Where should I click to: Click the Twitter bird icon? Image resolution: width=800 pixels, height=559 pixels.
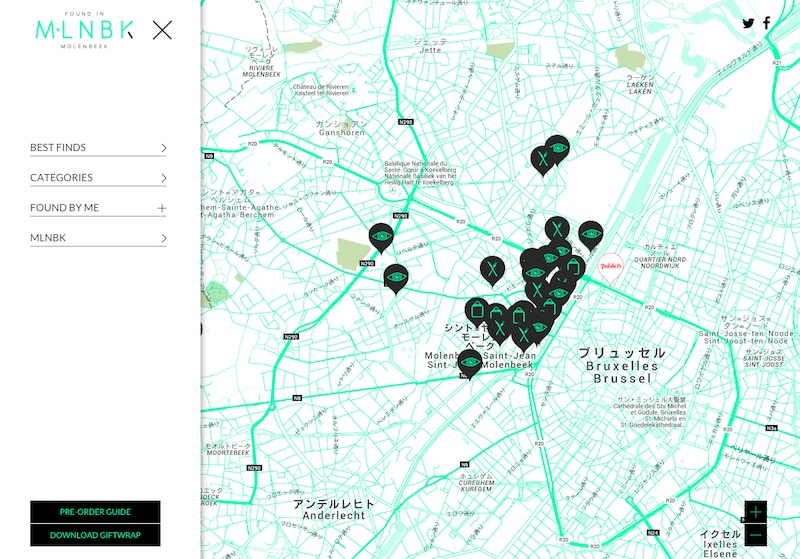click(749, 23)
